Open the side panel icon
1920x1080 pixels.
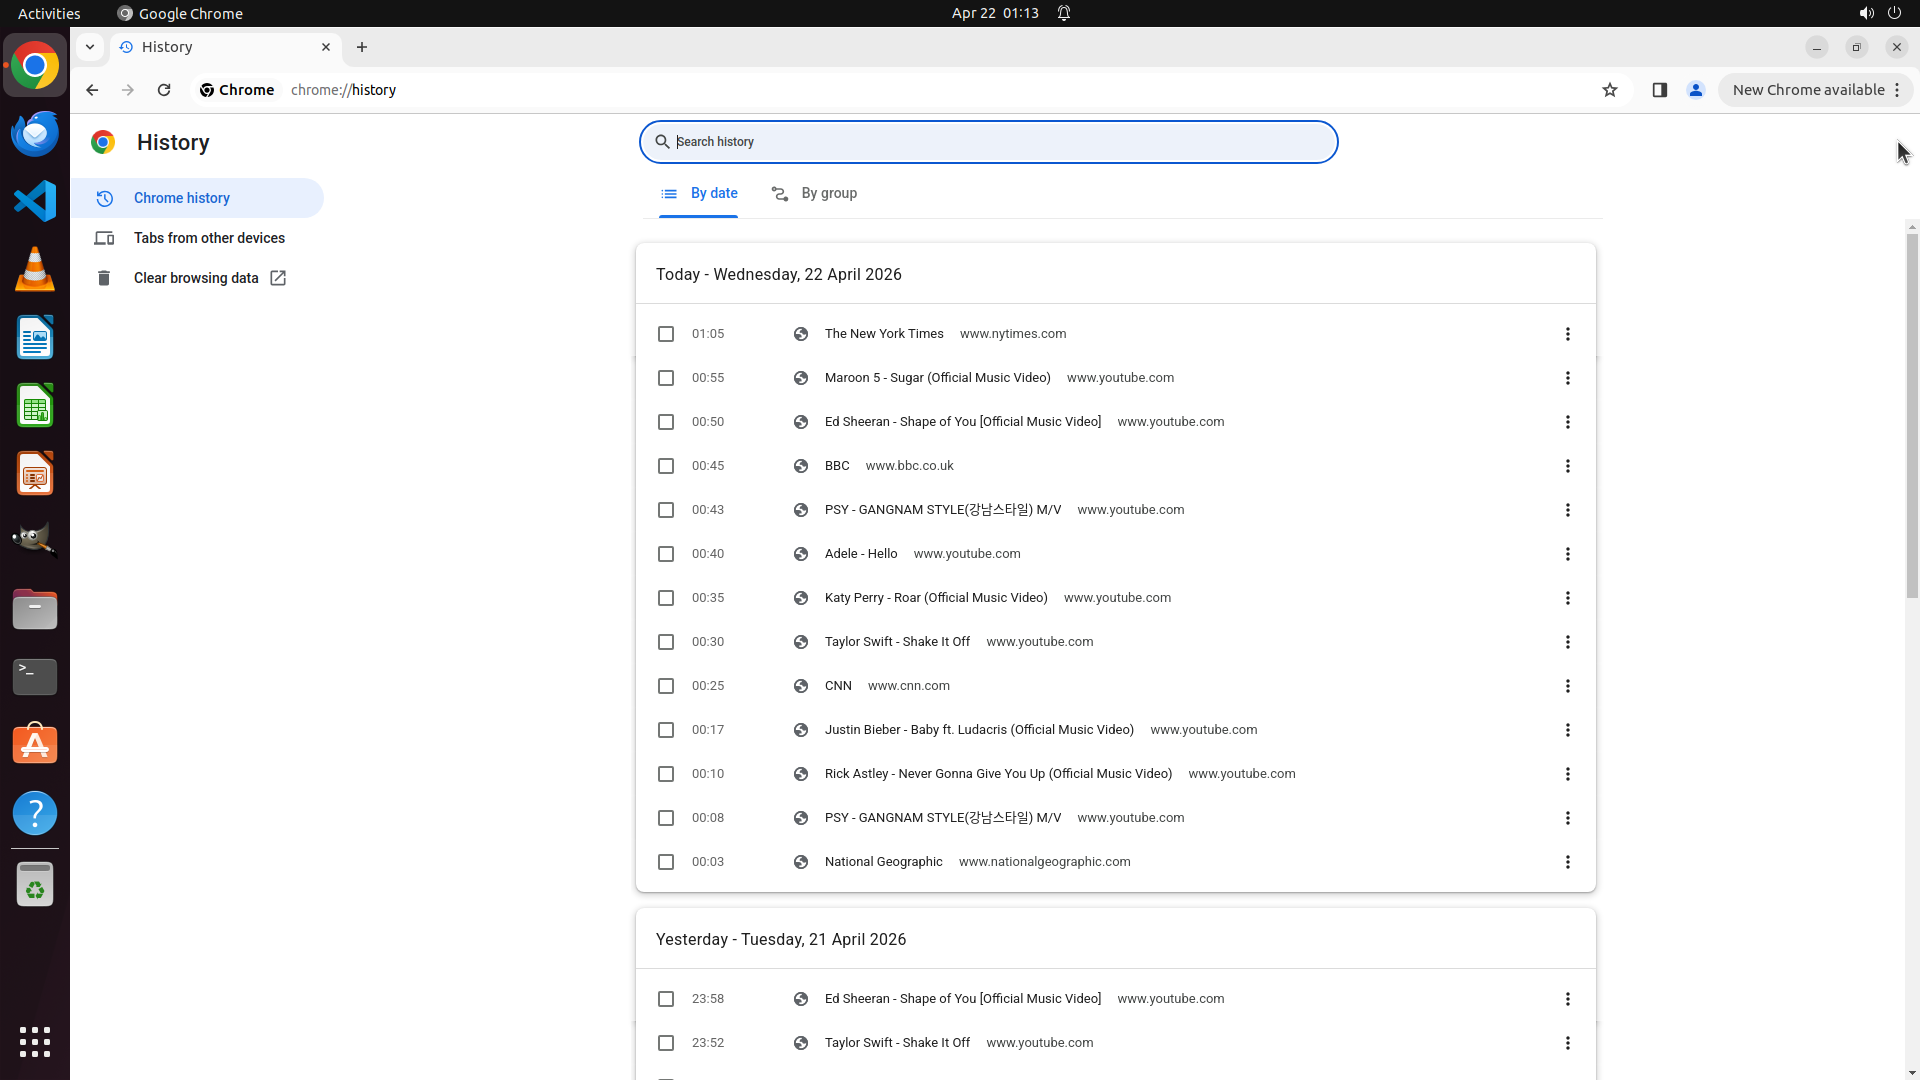pos(1660,90)
